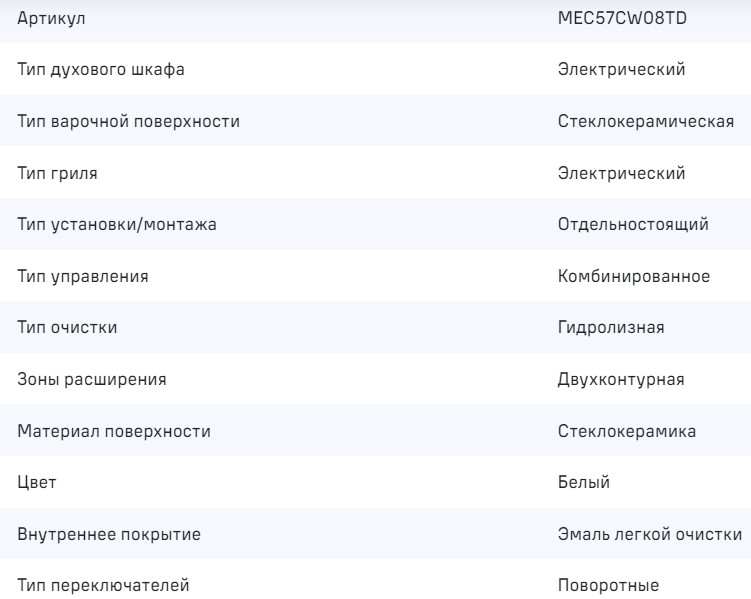Click the 'Двухконтурная' expansion zone value

621,380
